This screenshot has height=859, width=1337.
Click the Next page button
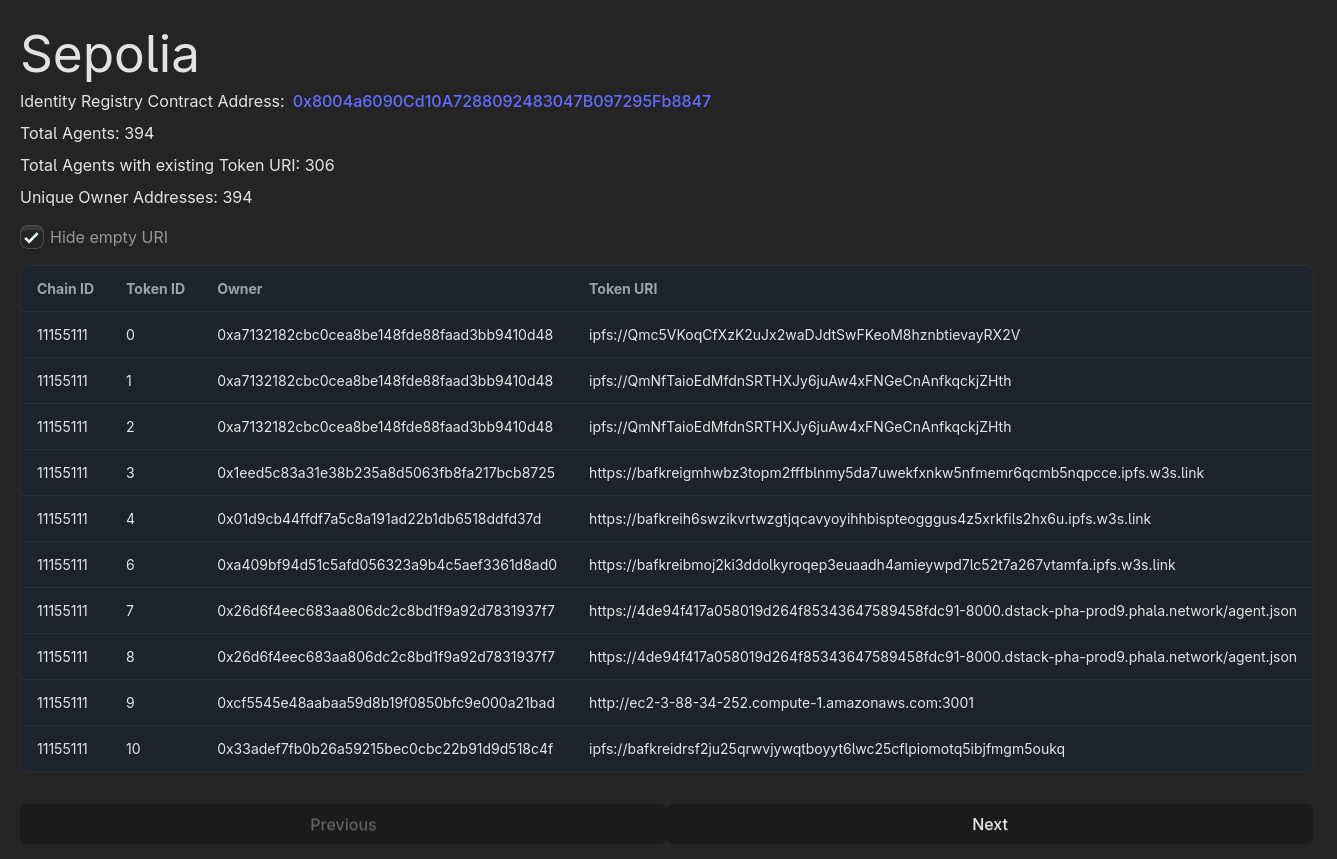[989, 824]
